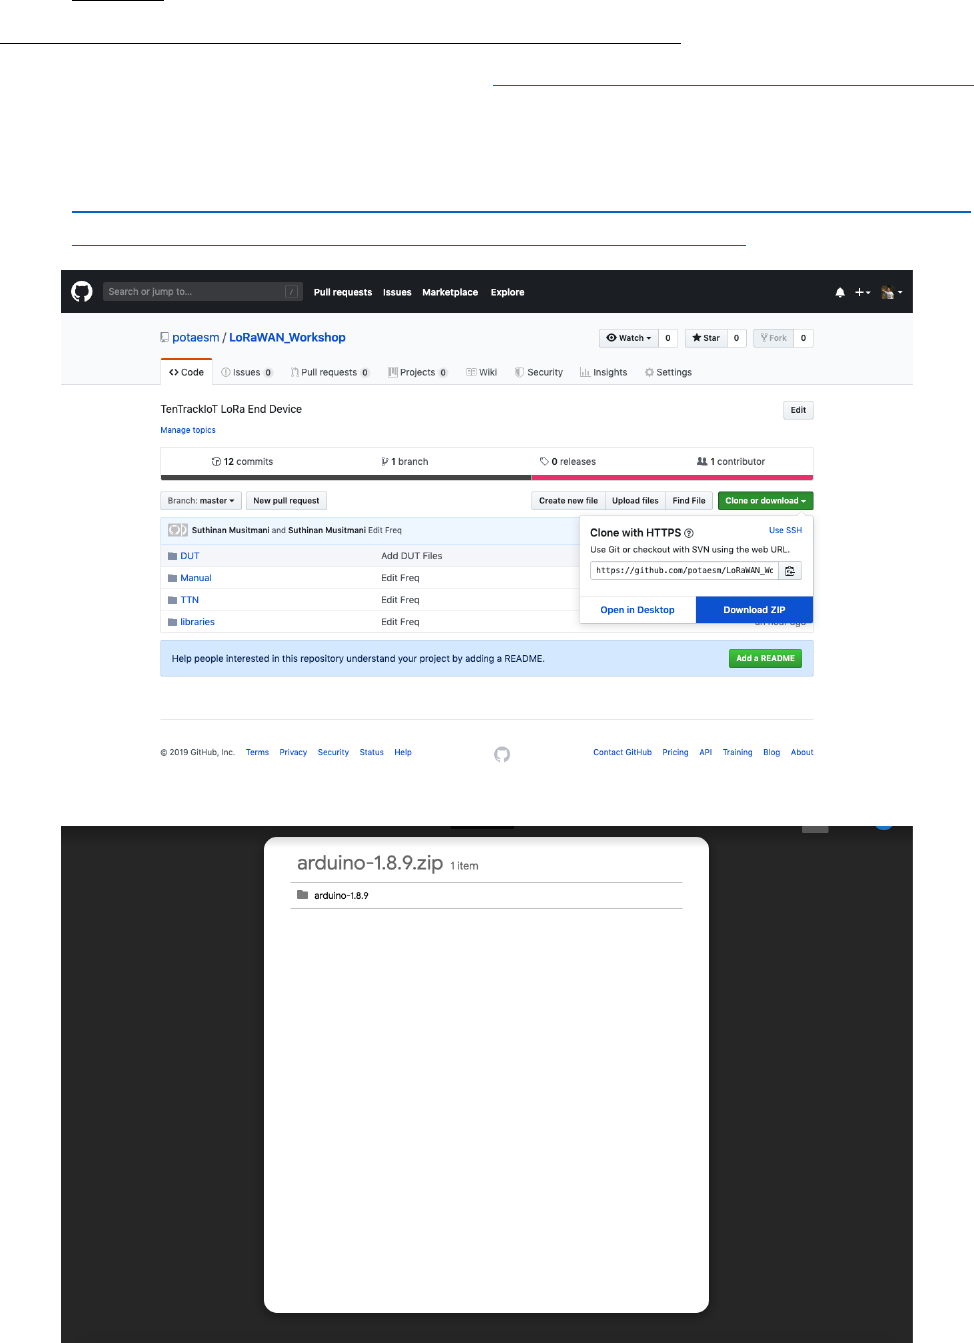Image resolution: width=974 pixels, height=1343 pixels.
Task: Switch clone method with Use SSH
Action: point(785,530)
